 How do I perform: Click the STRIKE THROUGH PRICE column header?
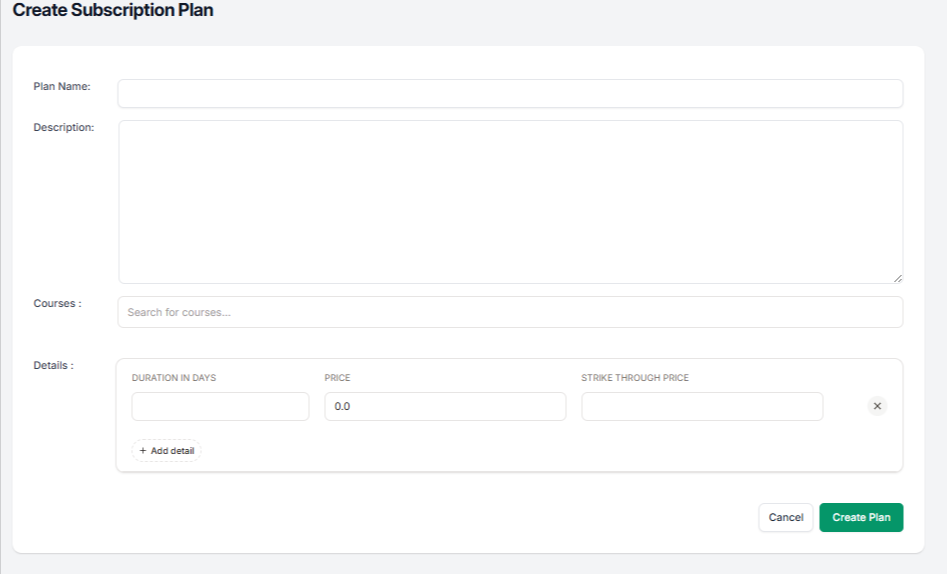pyautogui.click(x=635, y=378)
